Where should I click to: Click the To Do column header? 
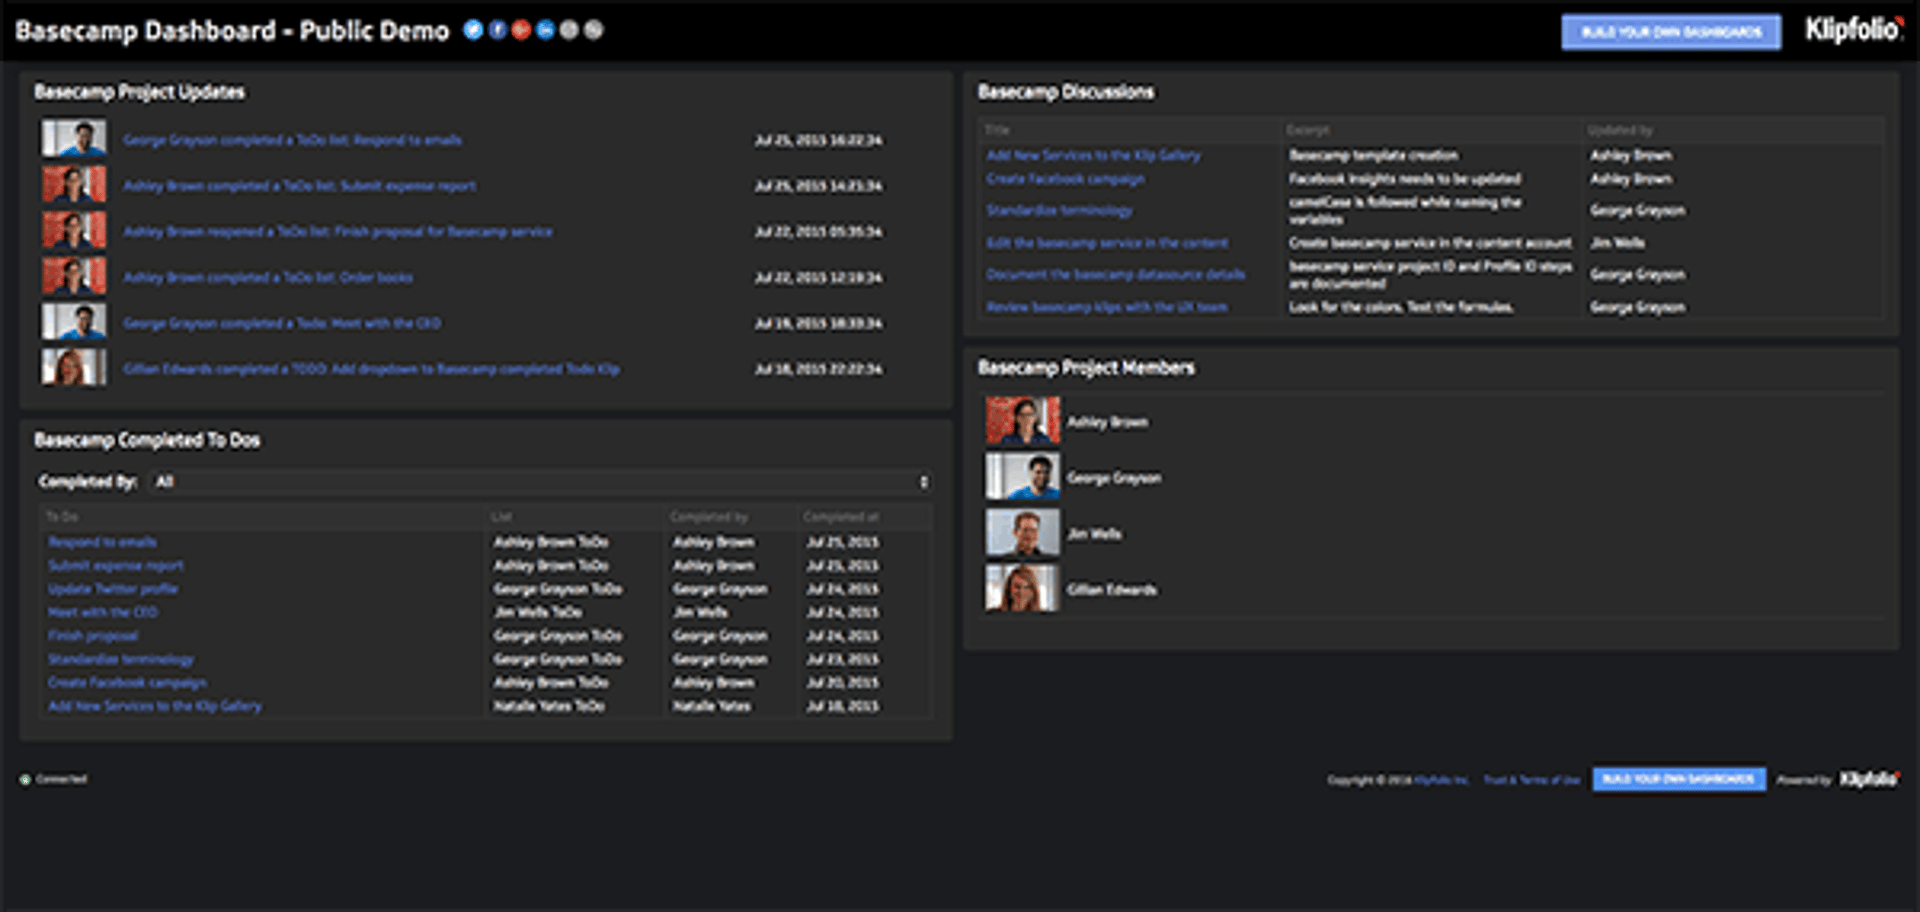62,517
